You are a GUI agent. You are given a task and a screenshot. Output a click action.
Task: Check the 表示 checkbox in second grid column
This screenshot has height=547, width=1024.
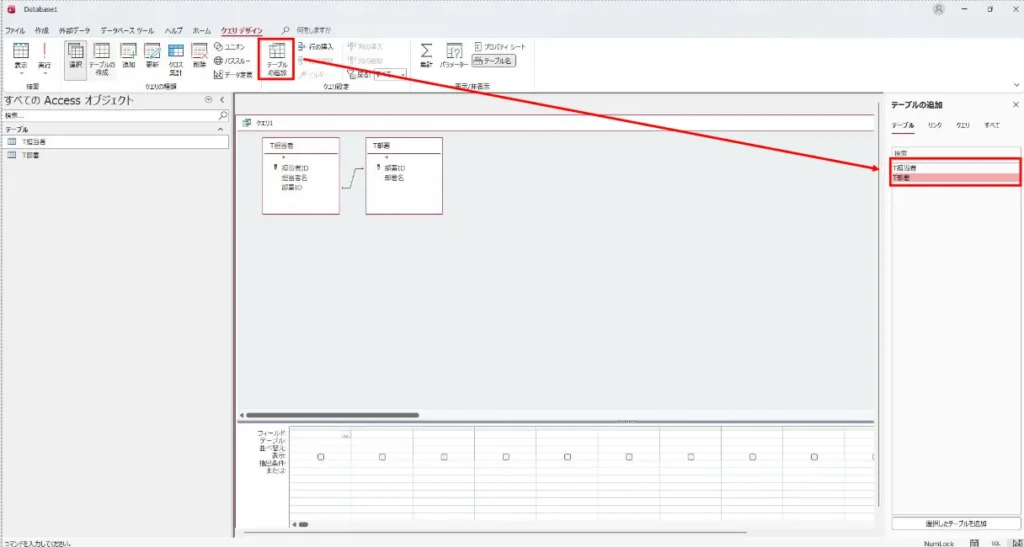tap(382, 457)
